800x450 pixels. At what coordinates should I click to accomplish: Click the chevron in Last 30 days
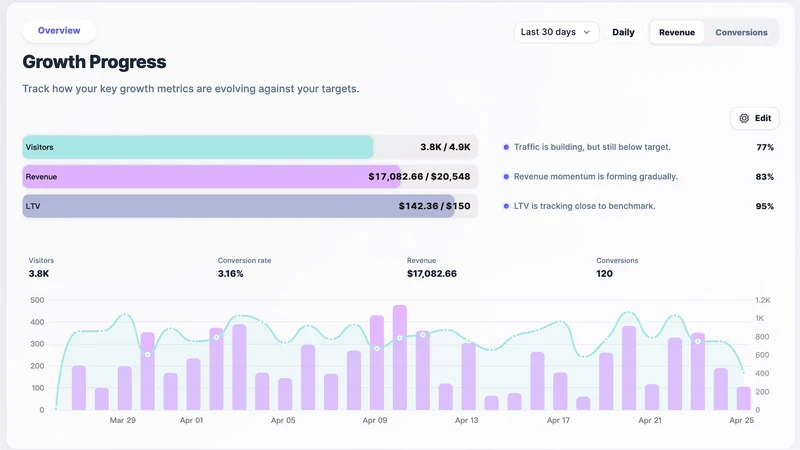click(587, 32)
